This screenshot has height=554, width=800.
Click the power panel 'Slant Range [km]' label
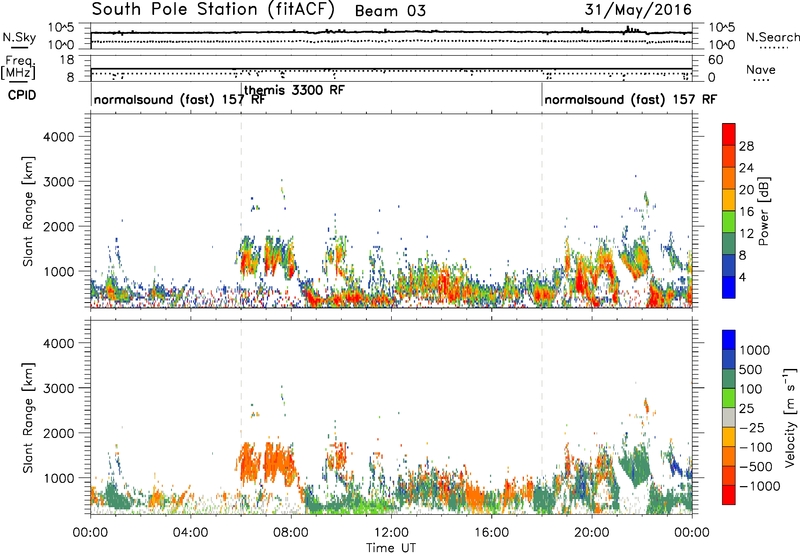click(x=28, y=211)
